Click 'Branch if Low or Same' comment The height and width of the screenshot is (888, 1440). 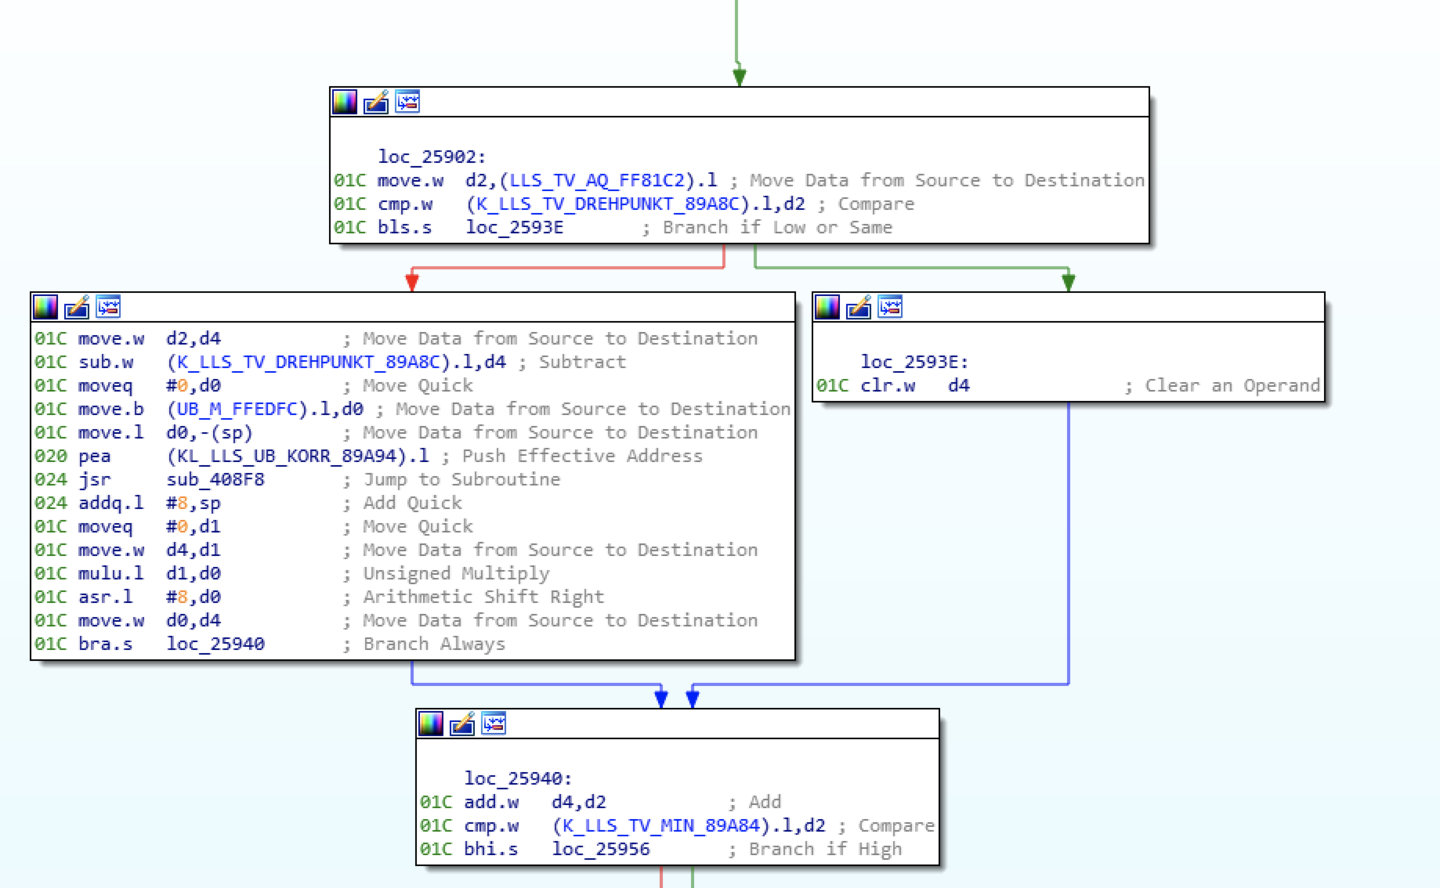coord(777,227)
